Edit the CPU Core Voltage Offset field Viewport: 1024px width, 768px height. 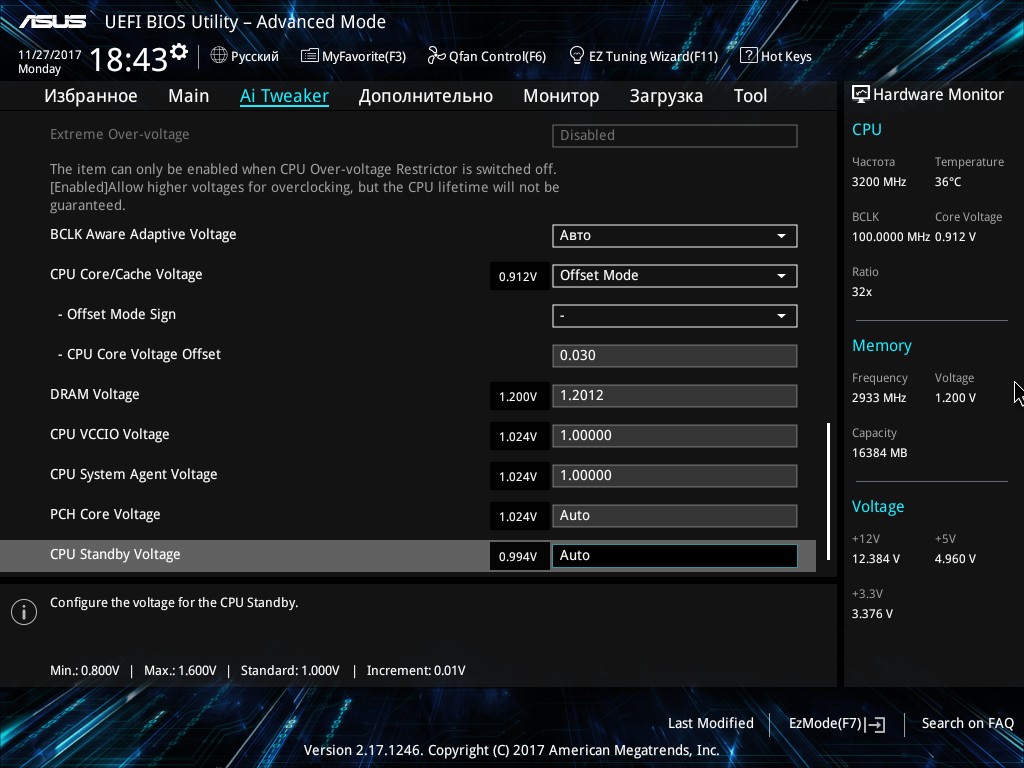tap(675, 356)
